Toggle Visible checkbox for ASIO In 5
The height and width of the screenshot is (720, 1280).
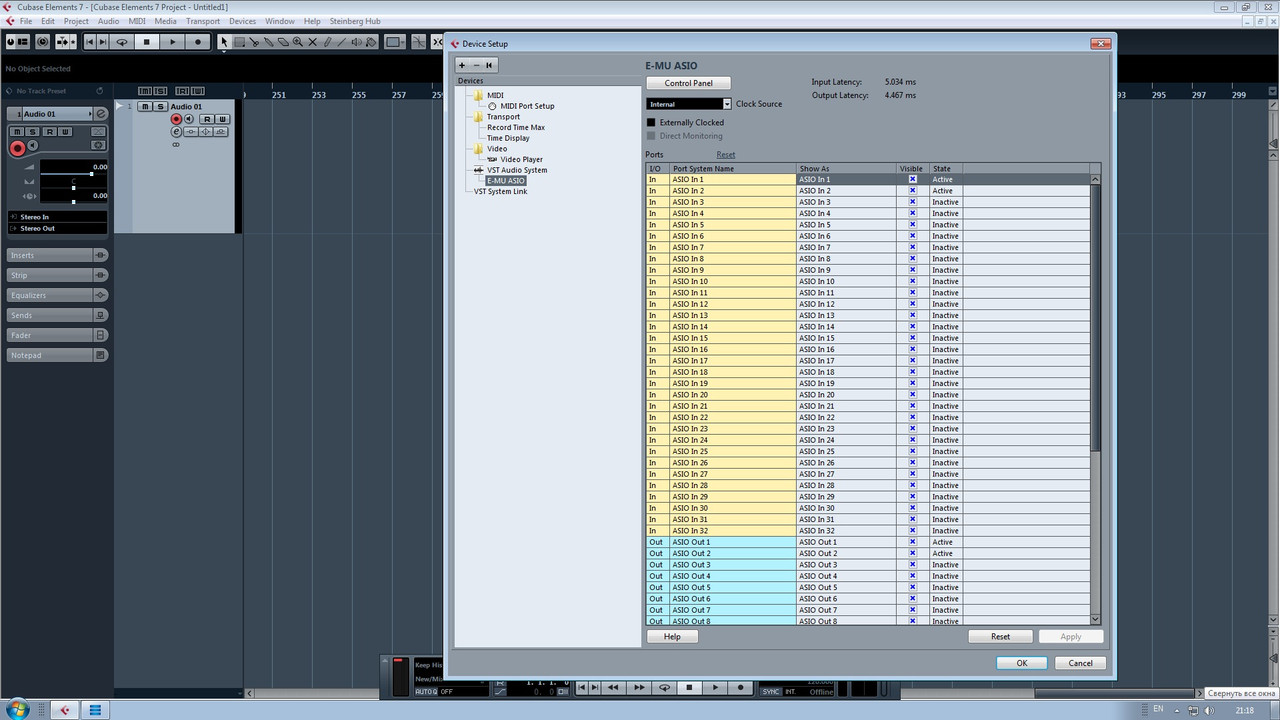912,224
